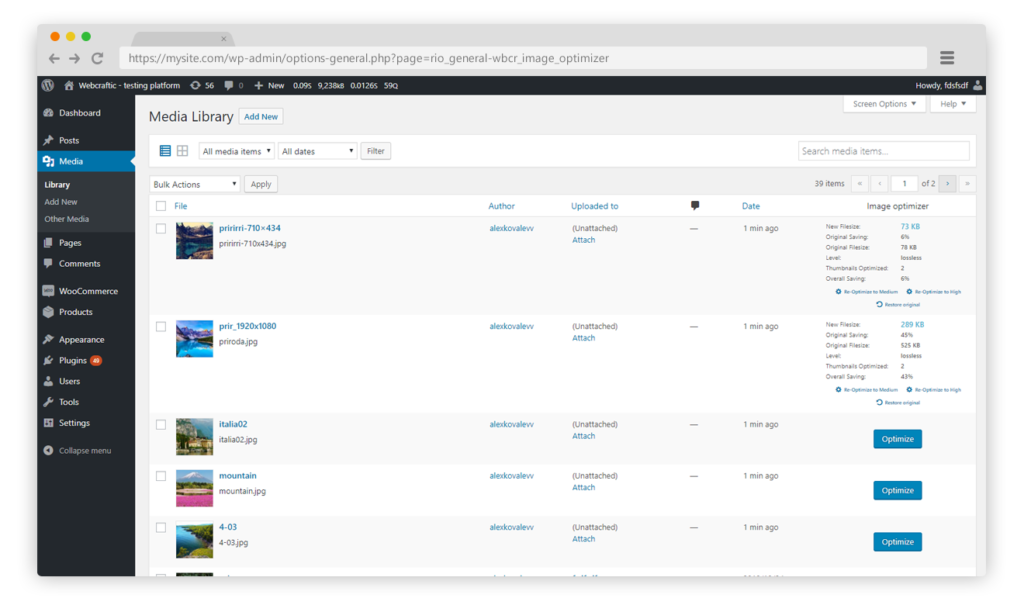Viewport: 1024px width, 605px height.
Task: Go to next page arrow in pagination
Action: pos(948,184)
